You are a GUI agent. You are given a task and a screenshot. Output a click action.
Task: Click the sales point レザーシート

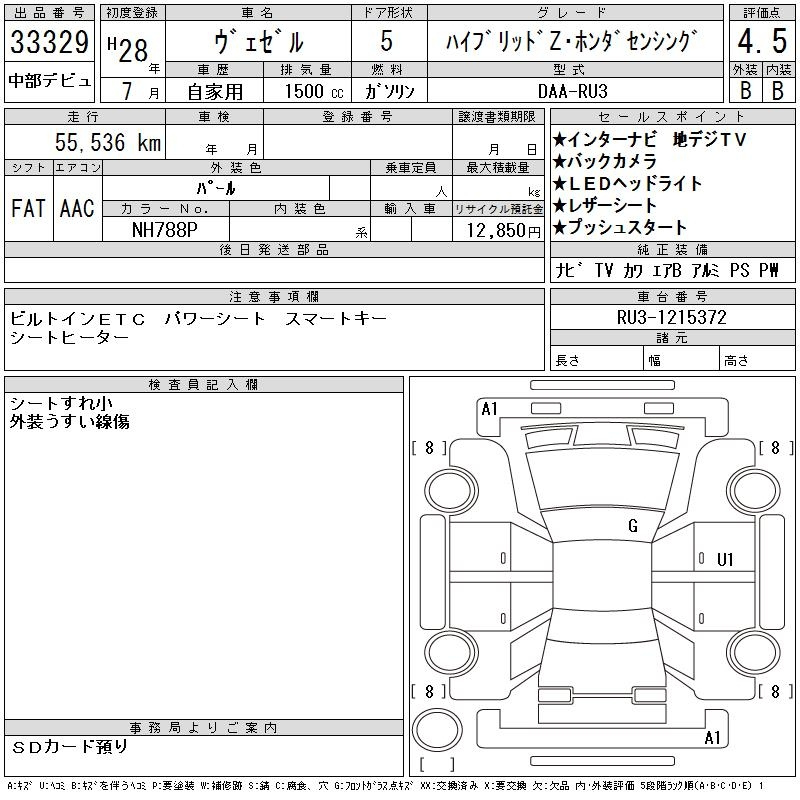(x=605, y=205)
